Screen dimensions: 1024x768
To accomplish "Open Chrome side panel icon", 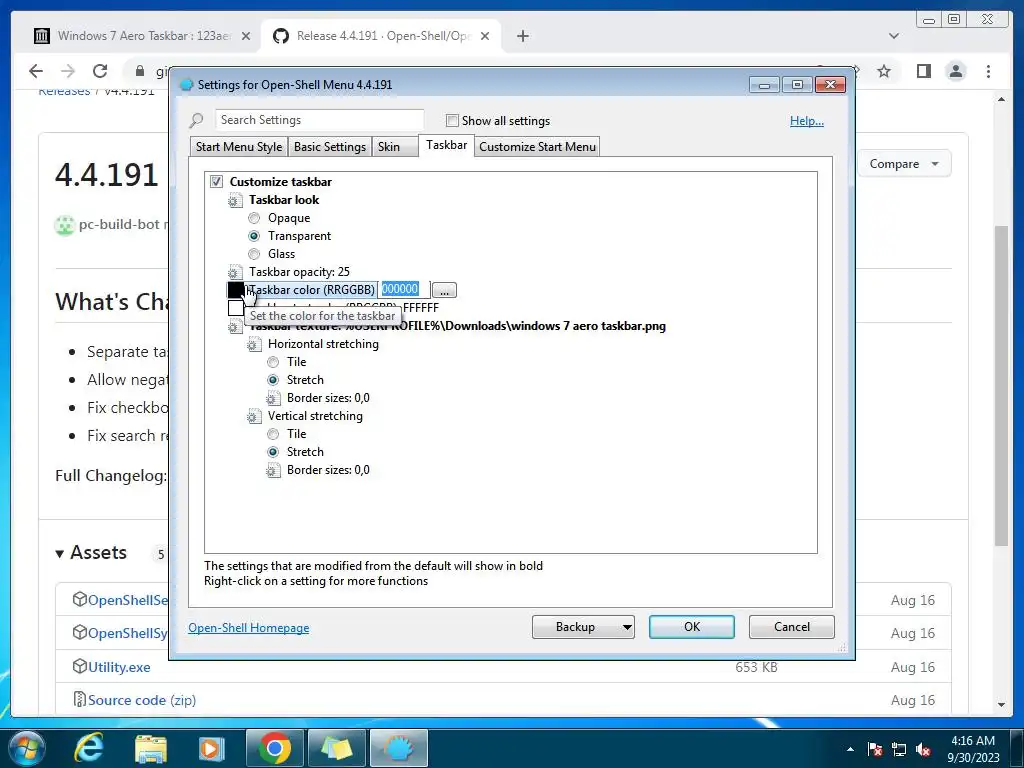I will 923,71.
